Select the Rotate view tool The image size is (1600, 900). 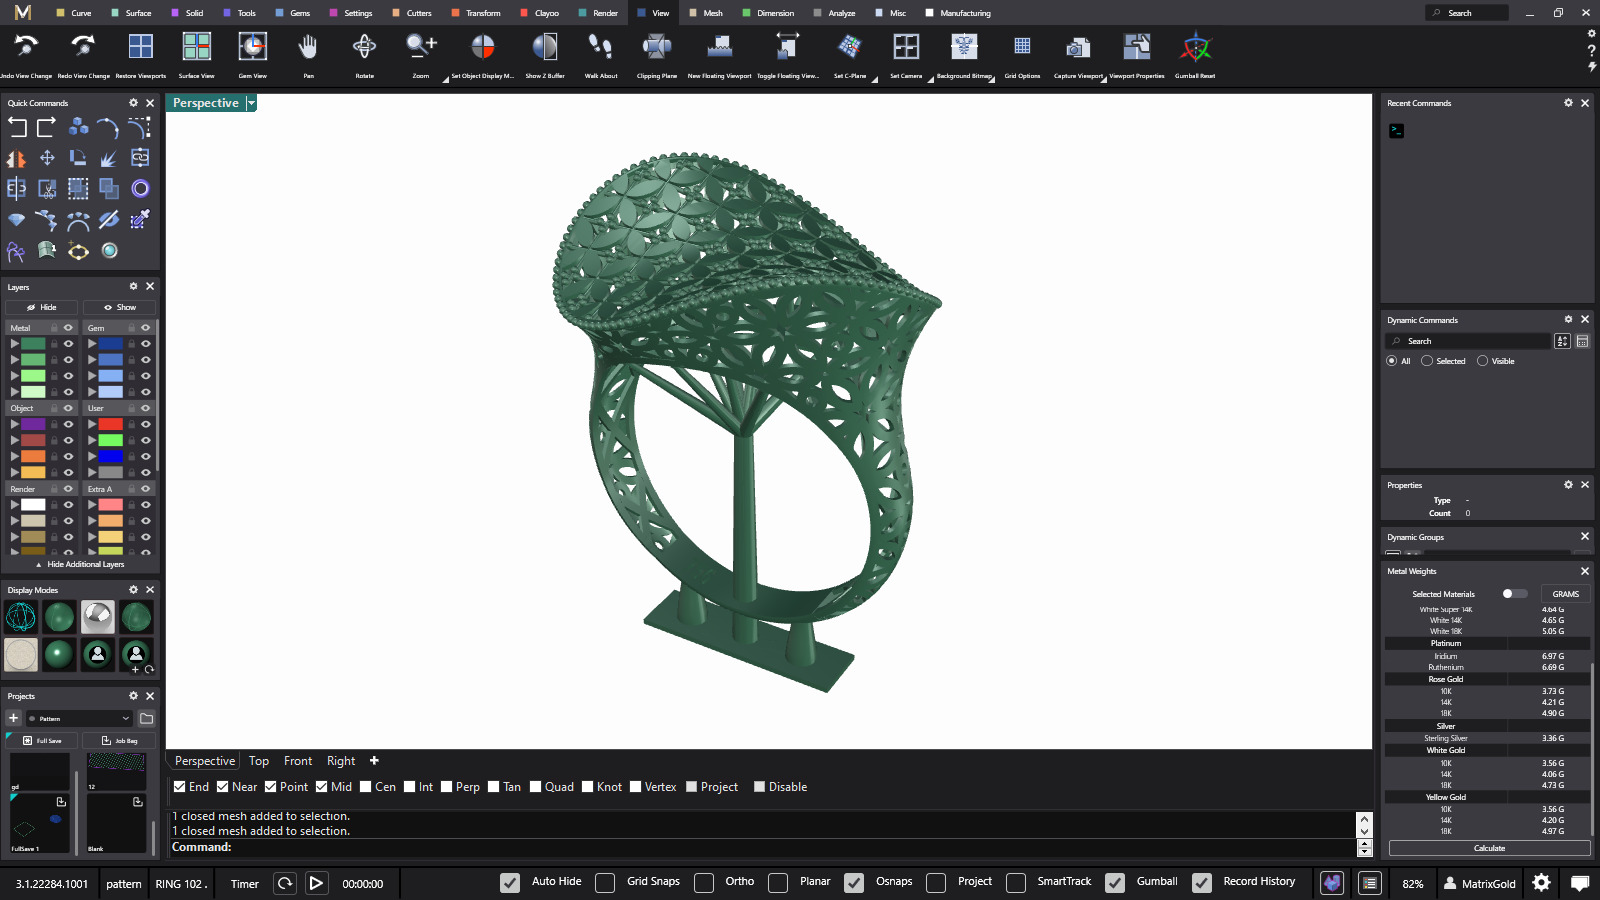[x=364, y=46]
